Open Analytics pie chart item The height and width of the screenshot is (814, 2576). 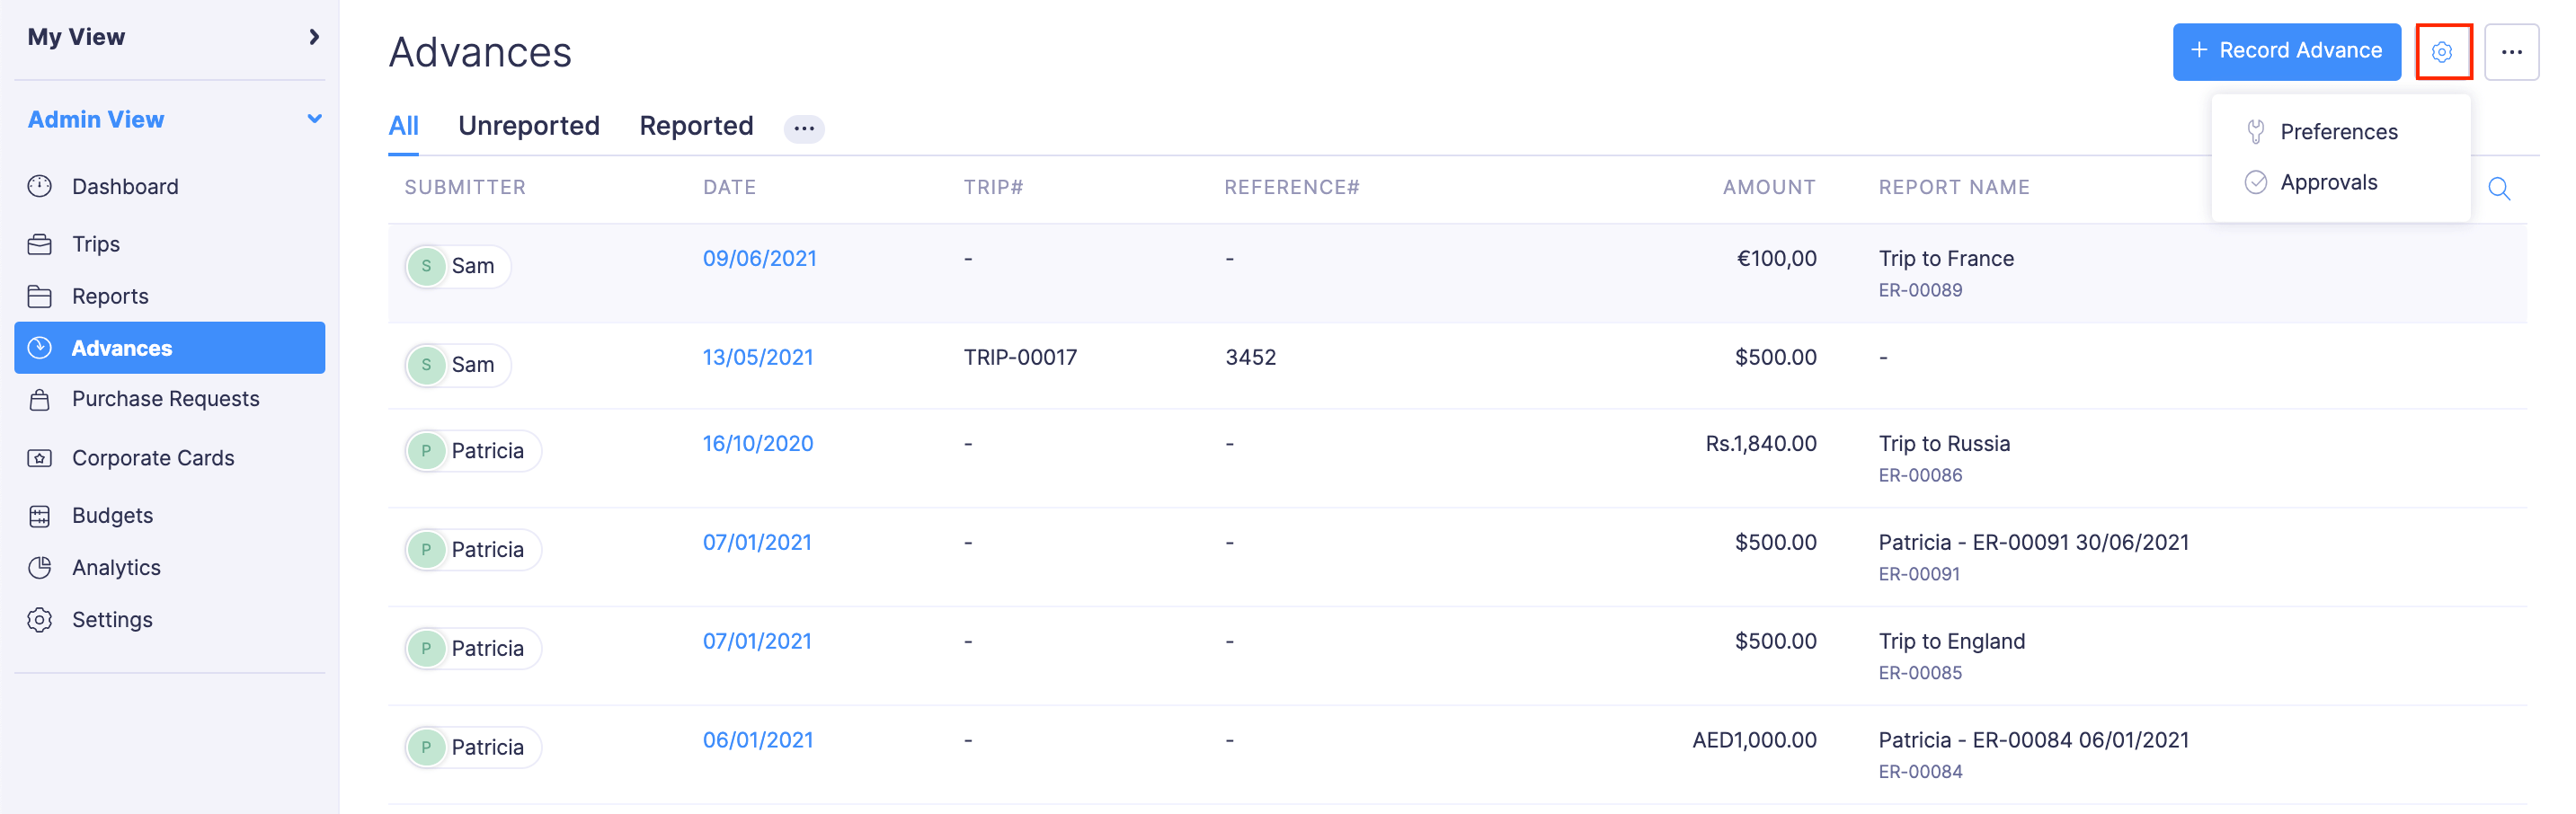40,568
